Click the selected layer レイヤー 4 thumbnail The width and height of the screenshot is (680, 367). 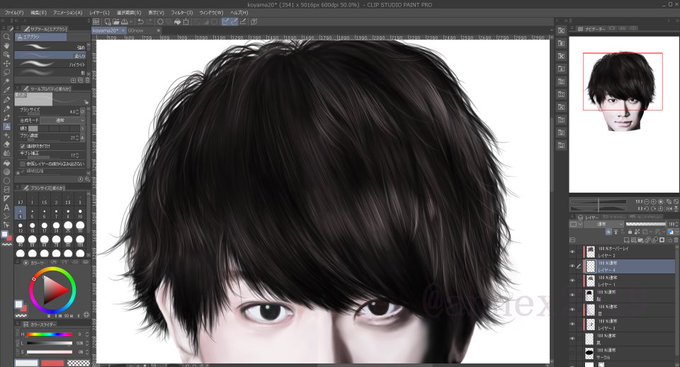(591, 266)
